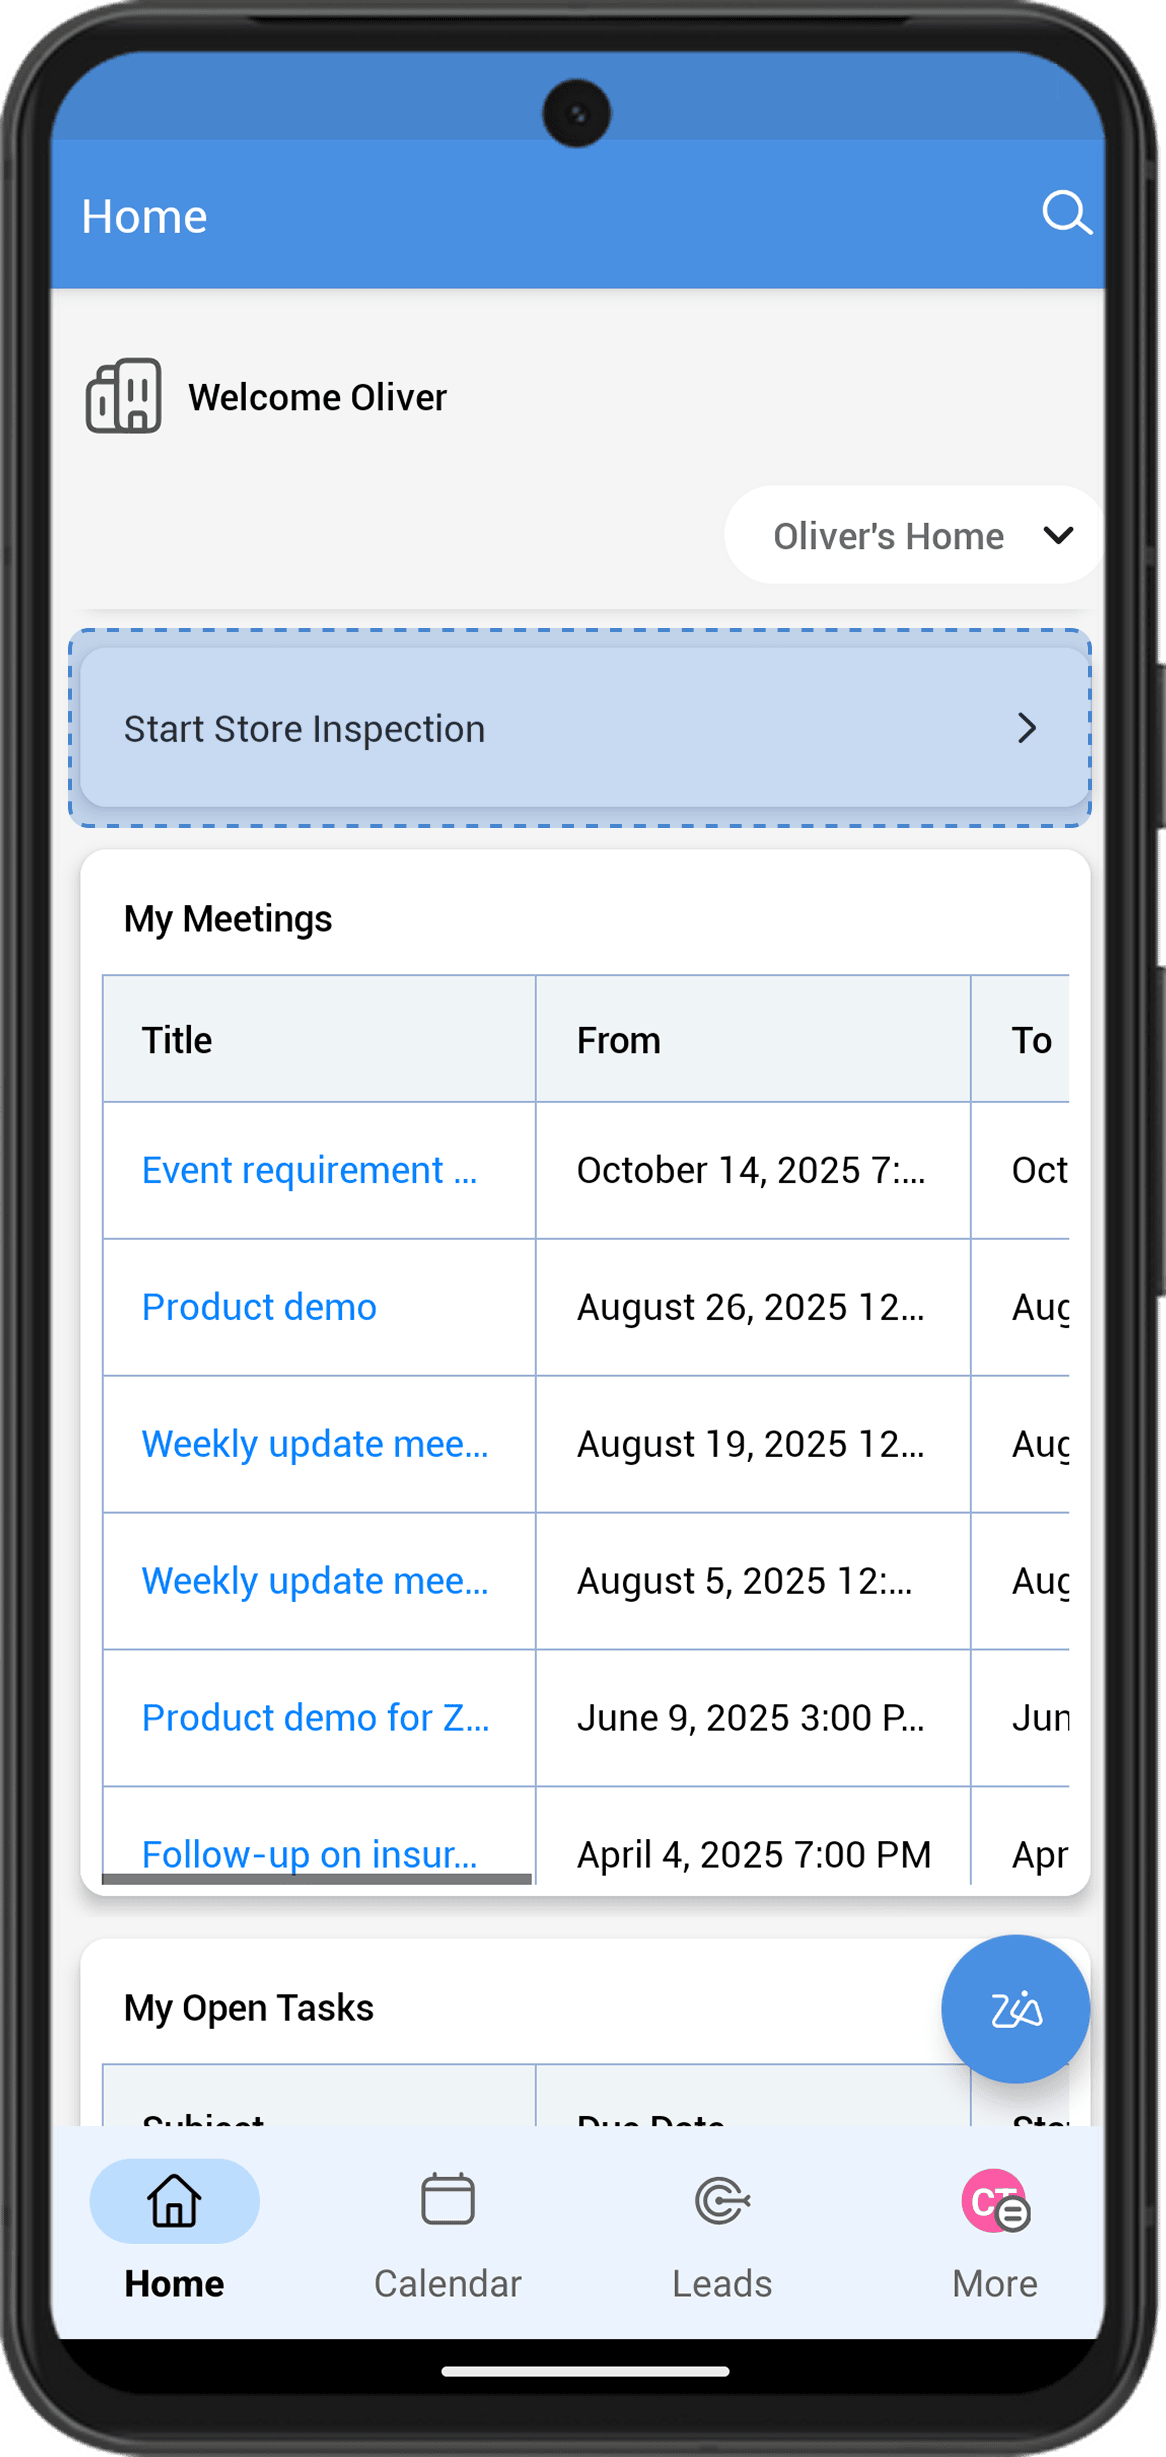Click the chevron arrow next to Oliver's Home
Image resolution: width=1166 pixels, height=2457 pixels.
pyautogui.click(x=1058, y=535)
